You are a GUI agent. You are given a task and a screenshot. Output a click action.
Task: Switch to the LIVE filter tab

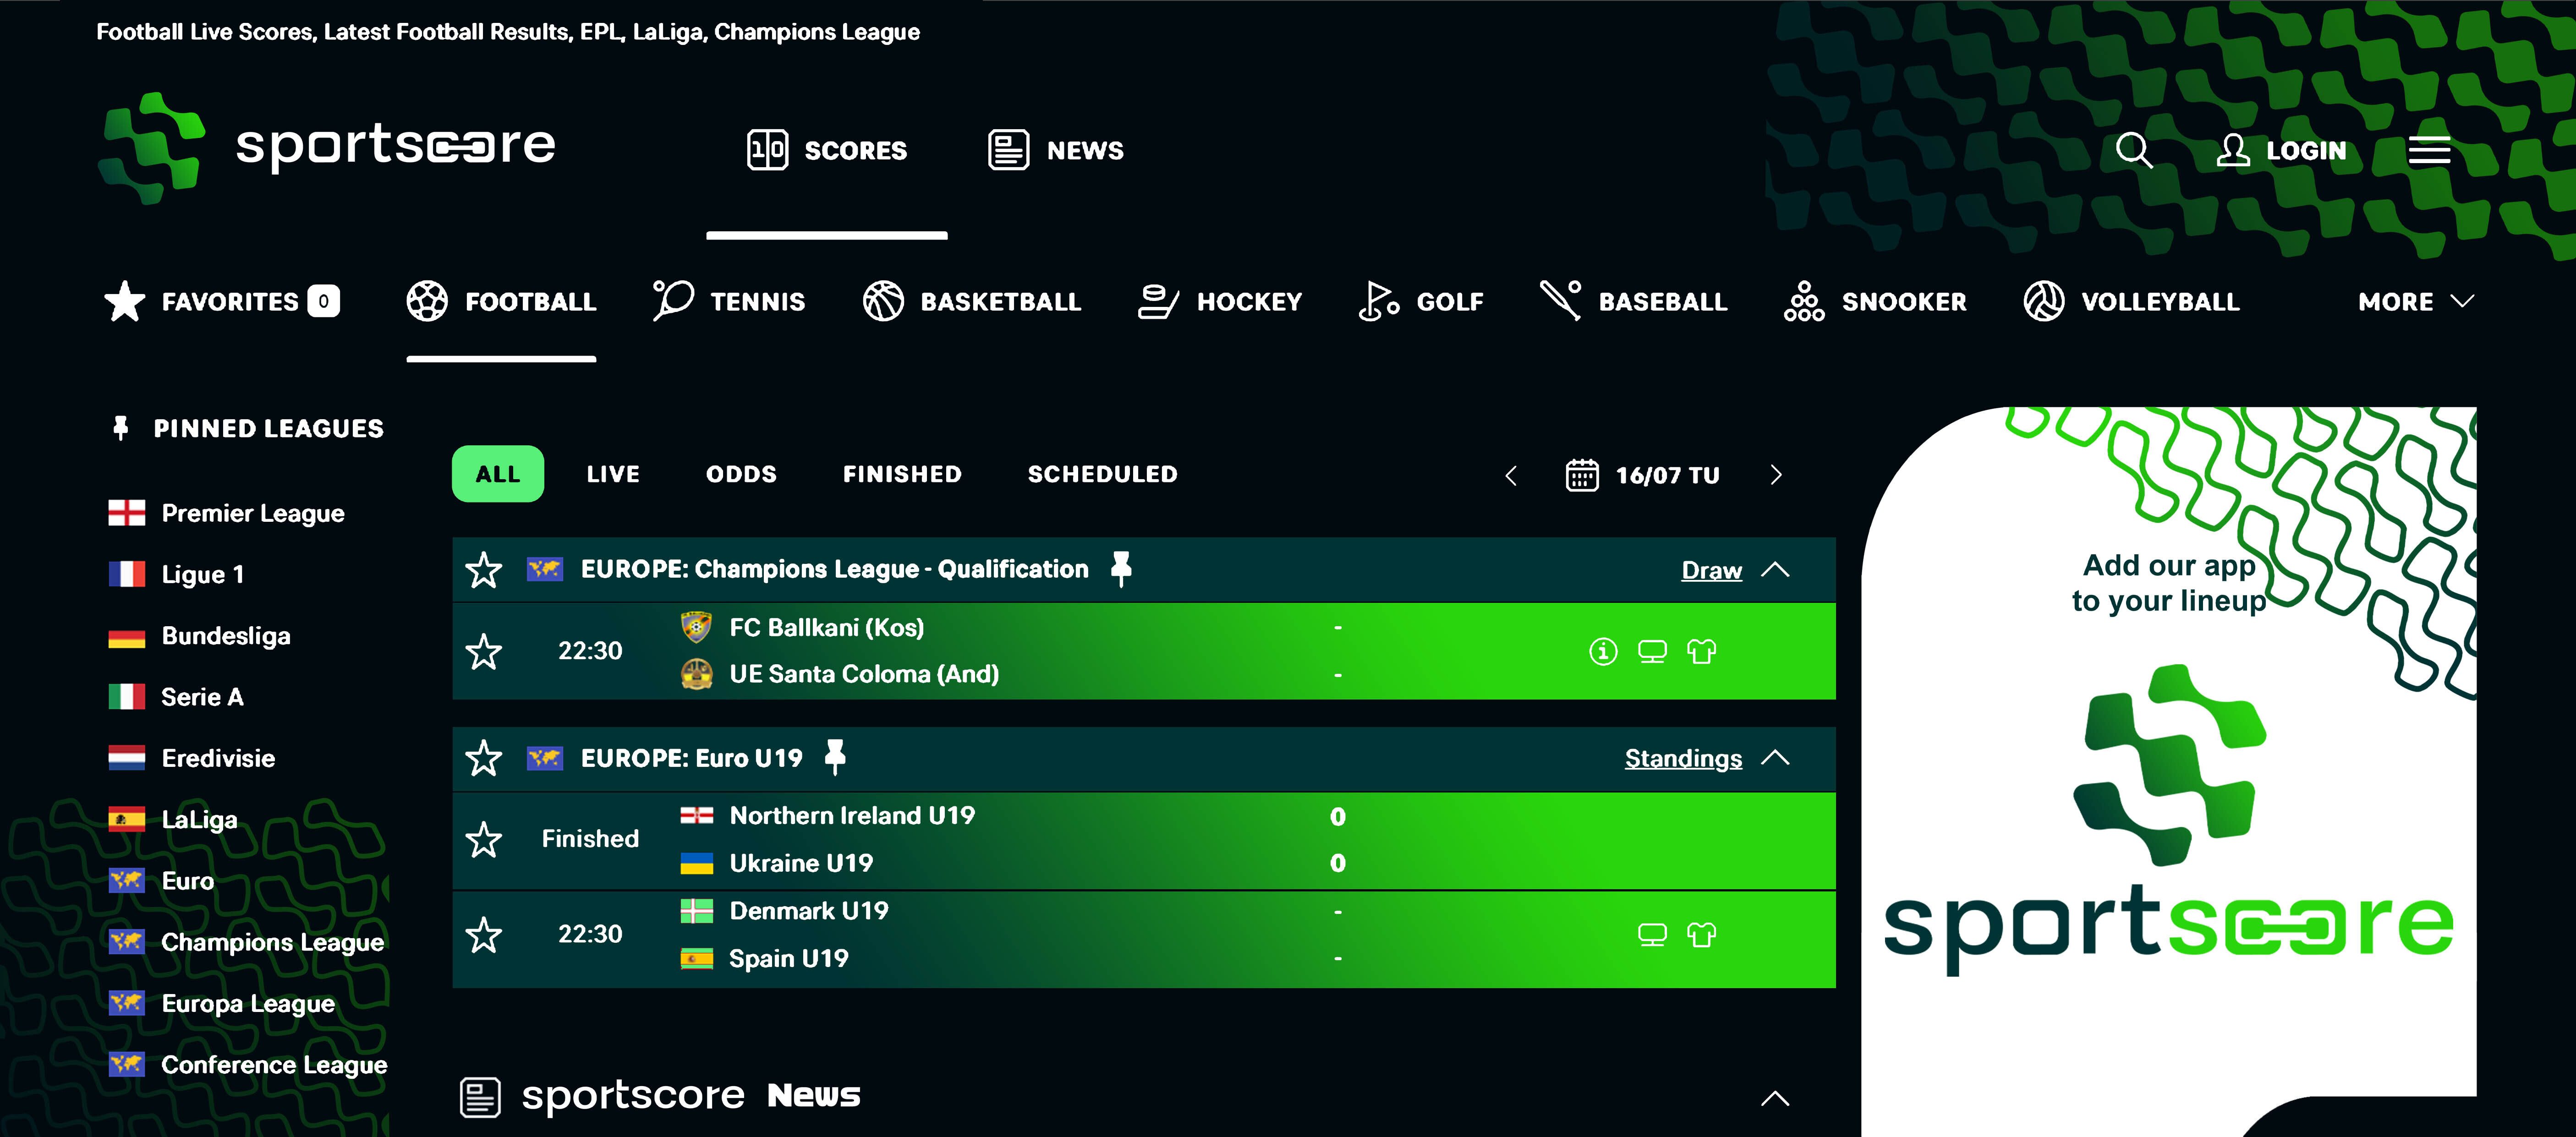(x=613, y=474)
